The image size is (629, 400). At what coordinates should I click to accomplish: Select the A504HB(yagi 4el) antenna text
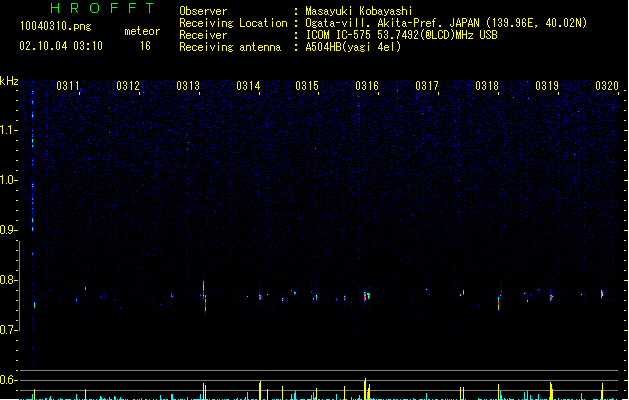coord(353,47)
